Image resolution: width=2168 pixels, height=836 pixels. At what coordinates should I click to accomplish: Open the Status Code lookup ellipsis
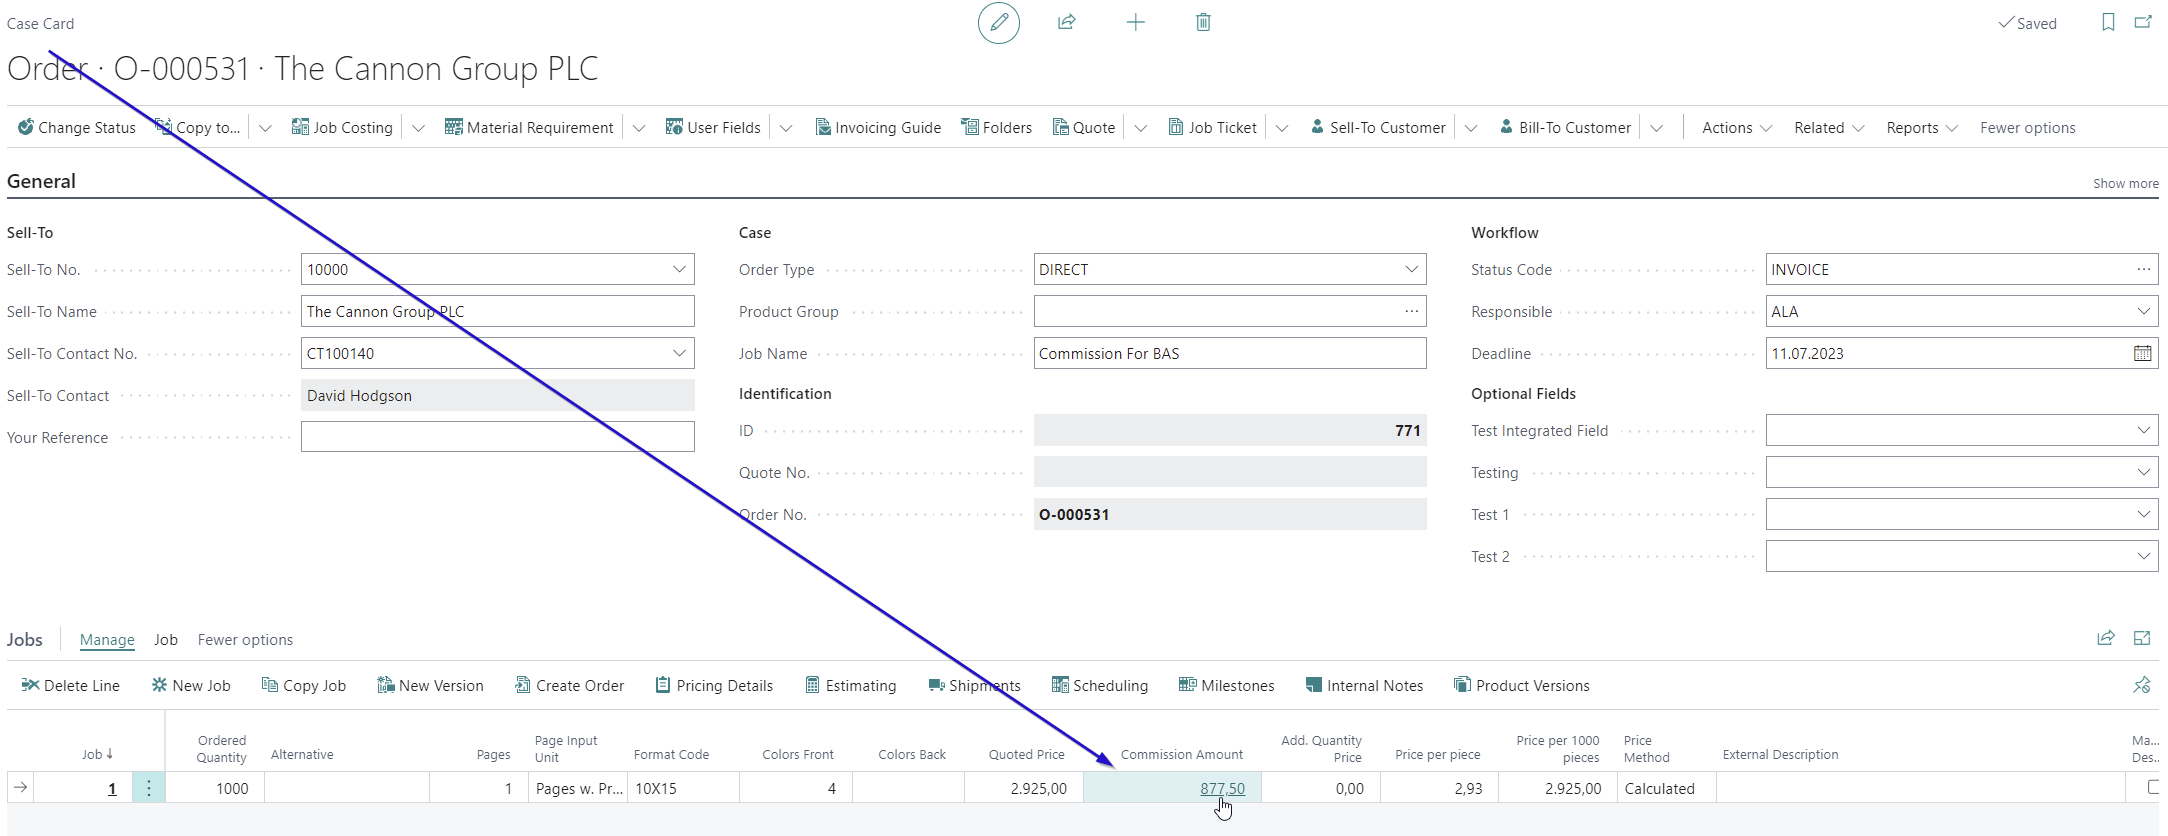tap(2143, 269)
